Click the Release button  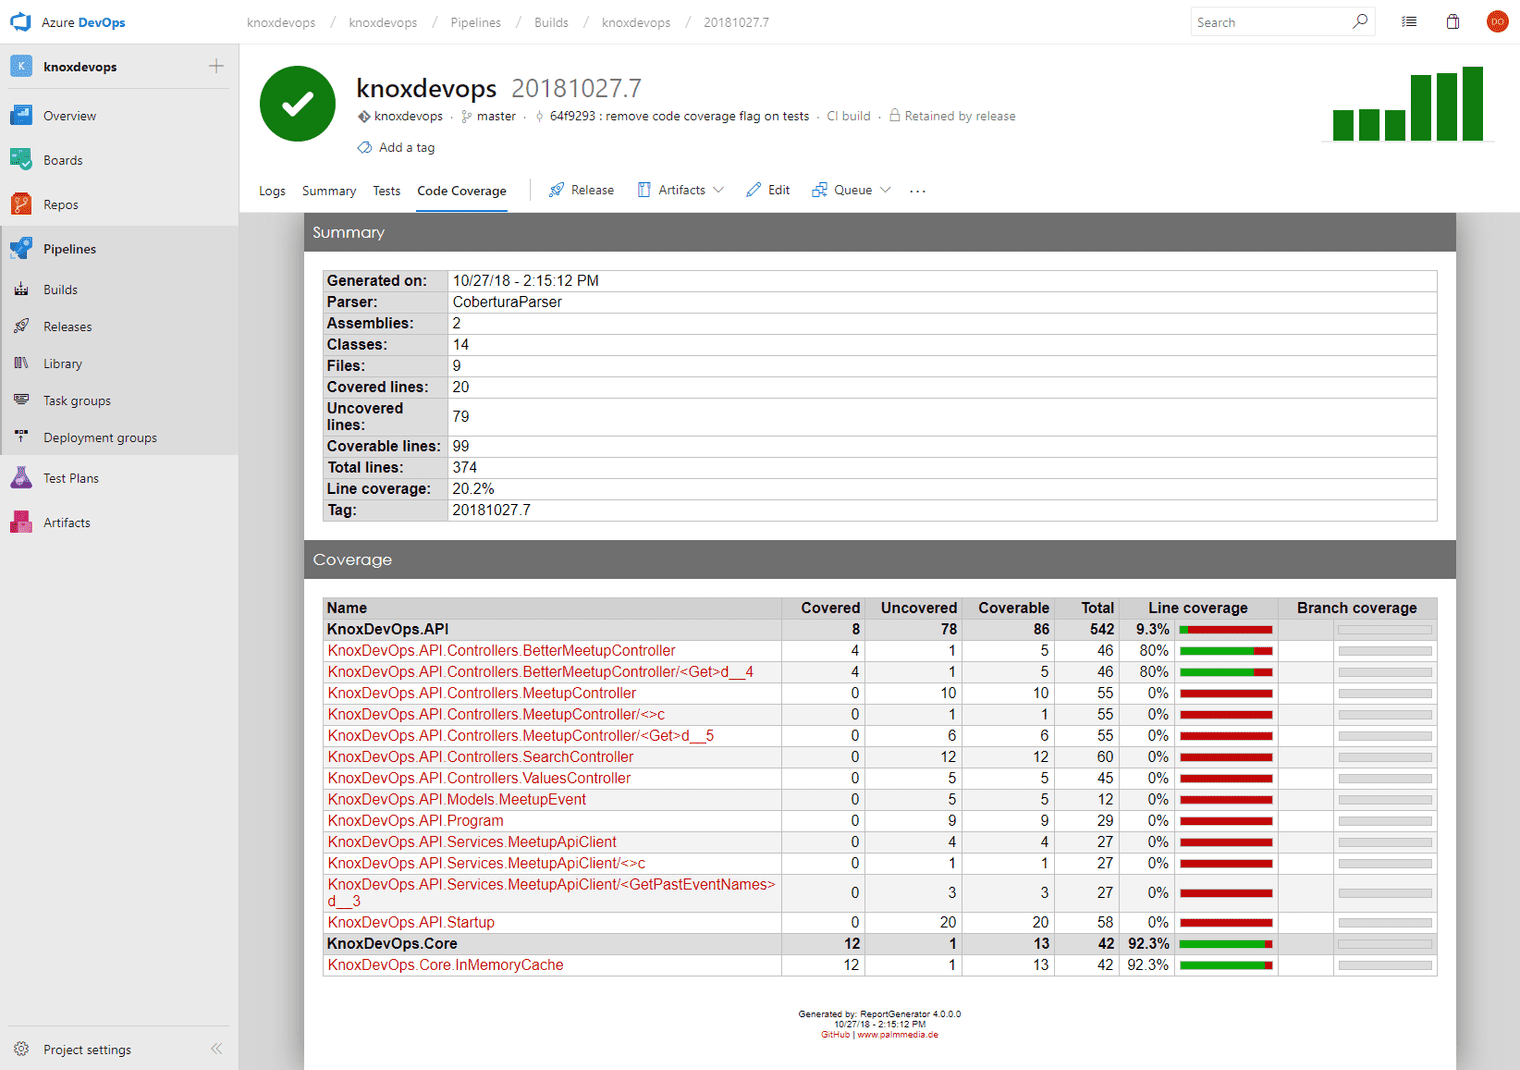[582, 190]
